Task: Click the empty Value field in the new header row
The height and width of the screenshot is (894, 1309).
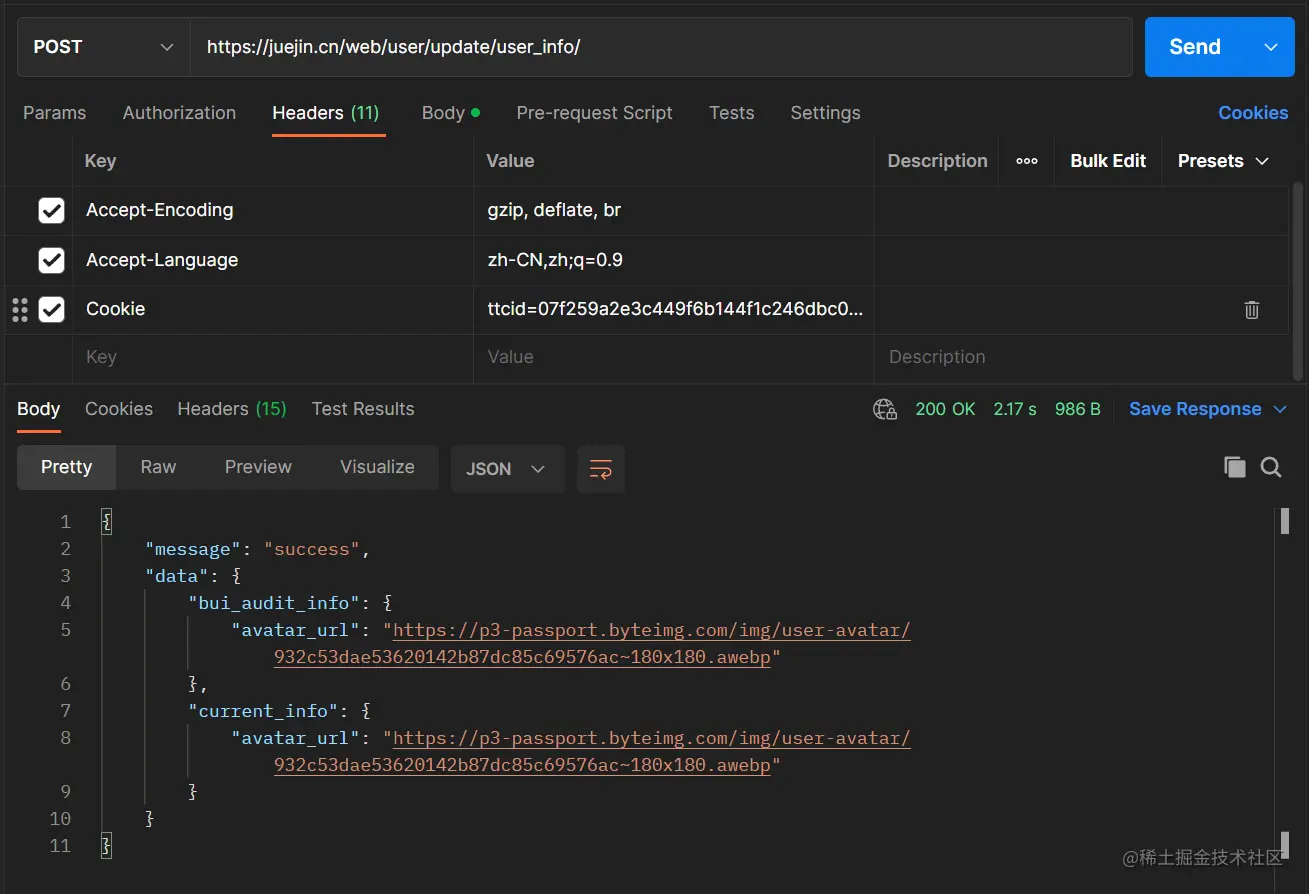Action: [674, 357]
